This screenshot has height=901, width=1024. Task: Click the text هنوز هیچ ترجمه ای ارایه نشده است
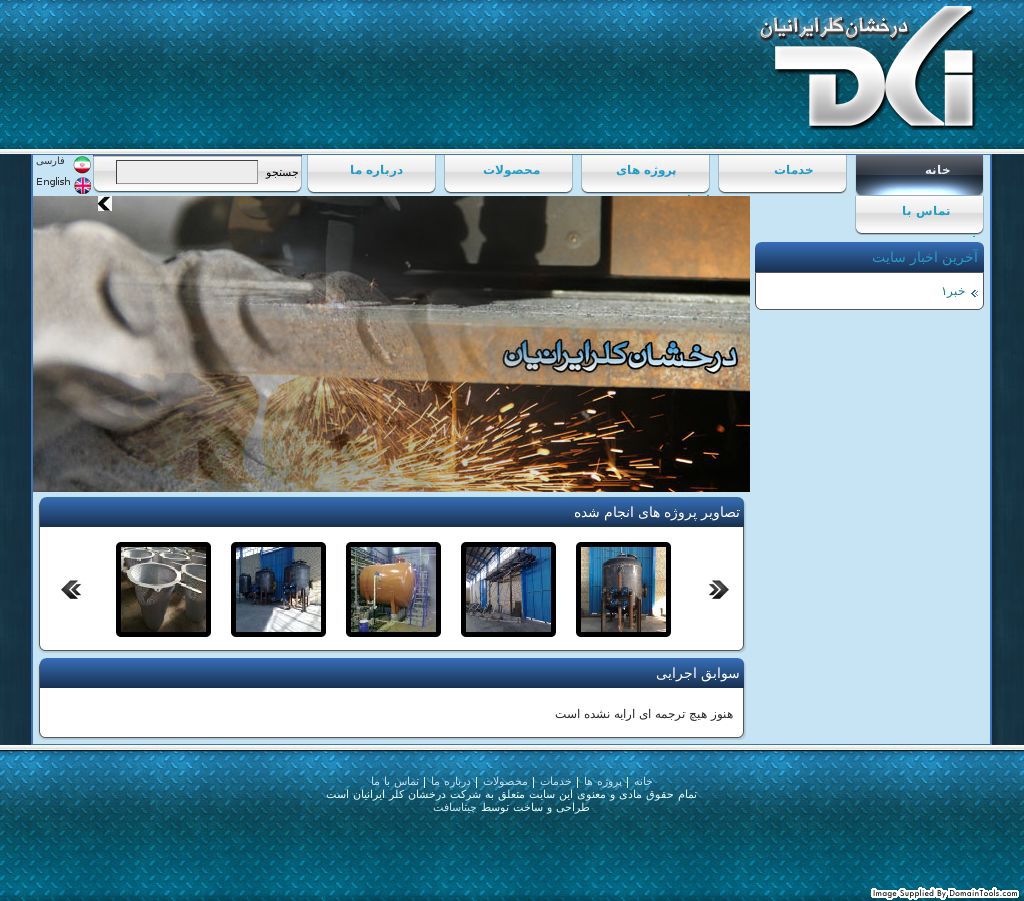point(644,714)
